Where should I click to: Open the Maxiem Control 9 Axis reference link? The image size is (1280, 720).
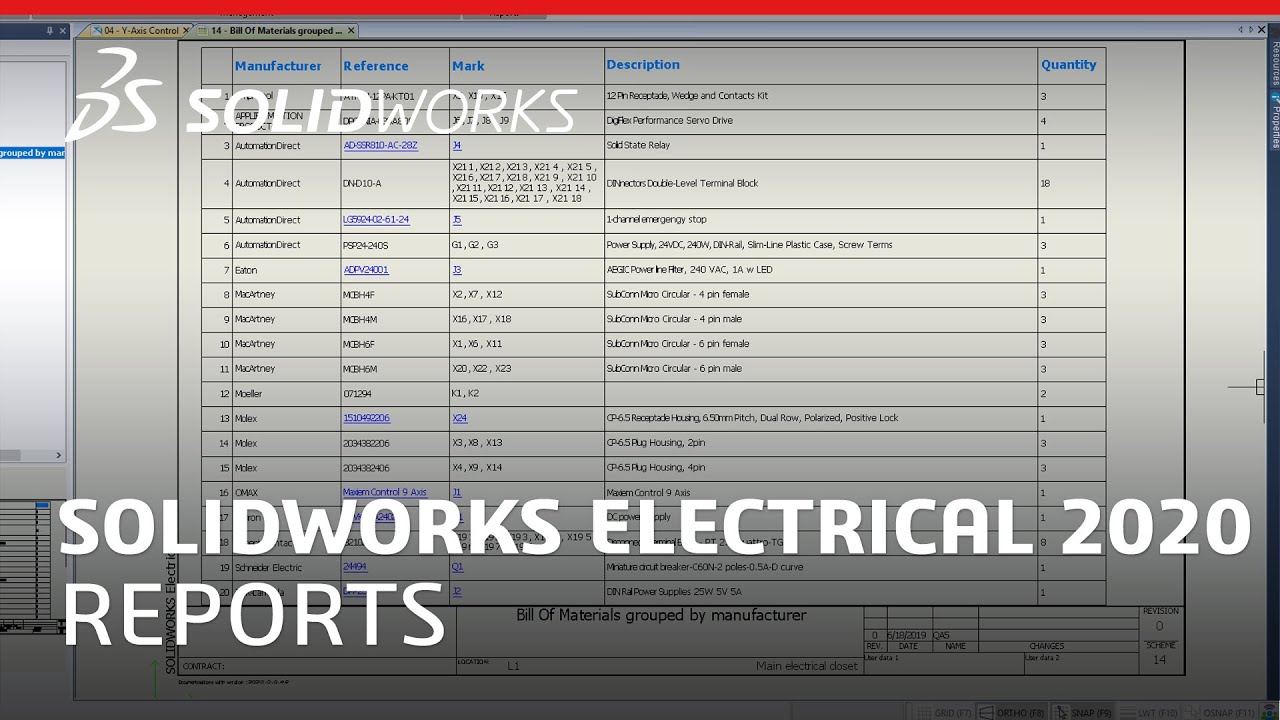[x=384, y=493]
